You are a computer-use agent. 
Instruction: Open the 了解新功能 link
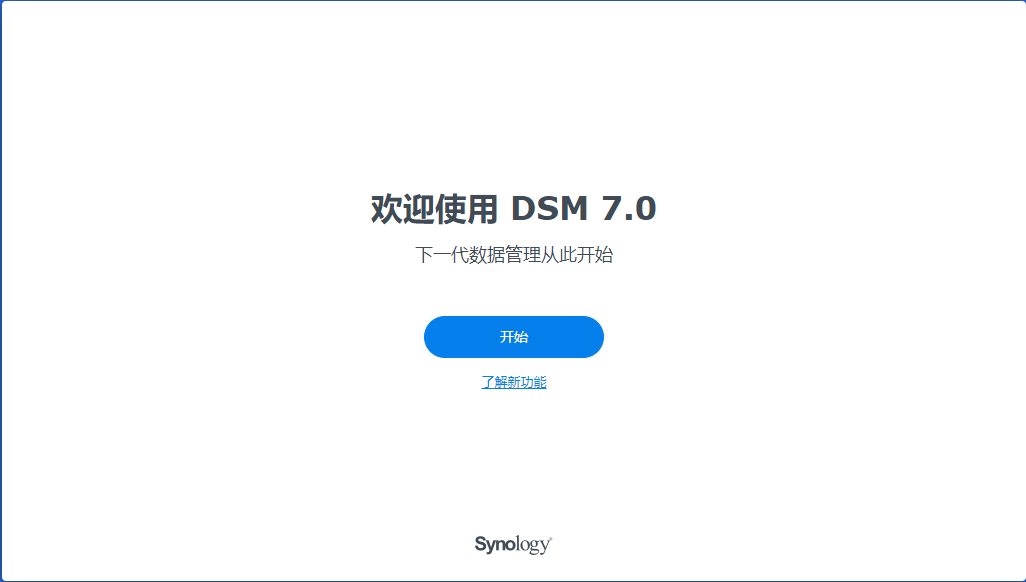point(514,382)
